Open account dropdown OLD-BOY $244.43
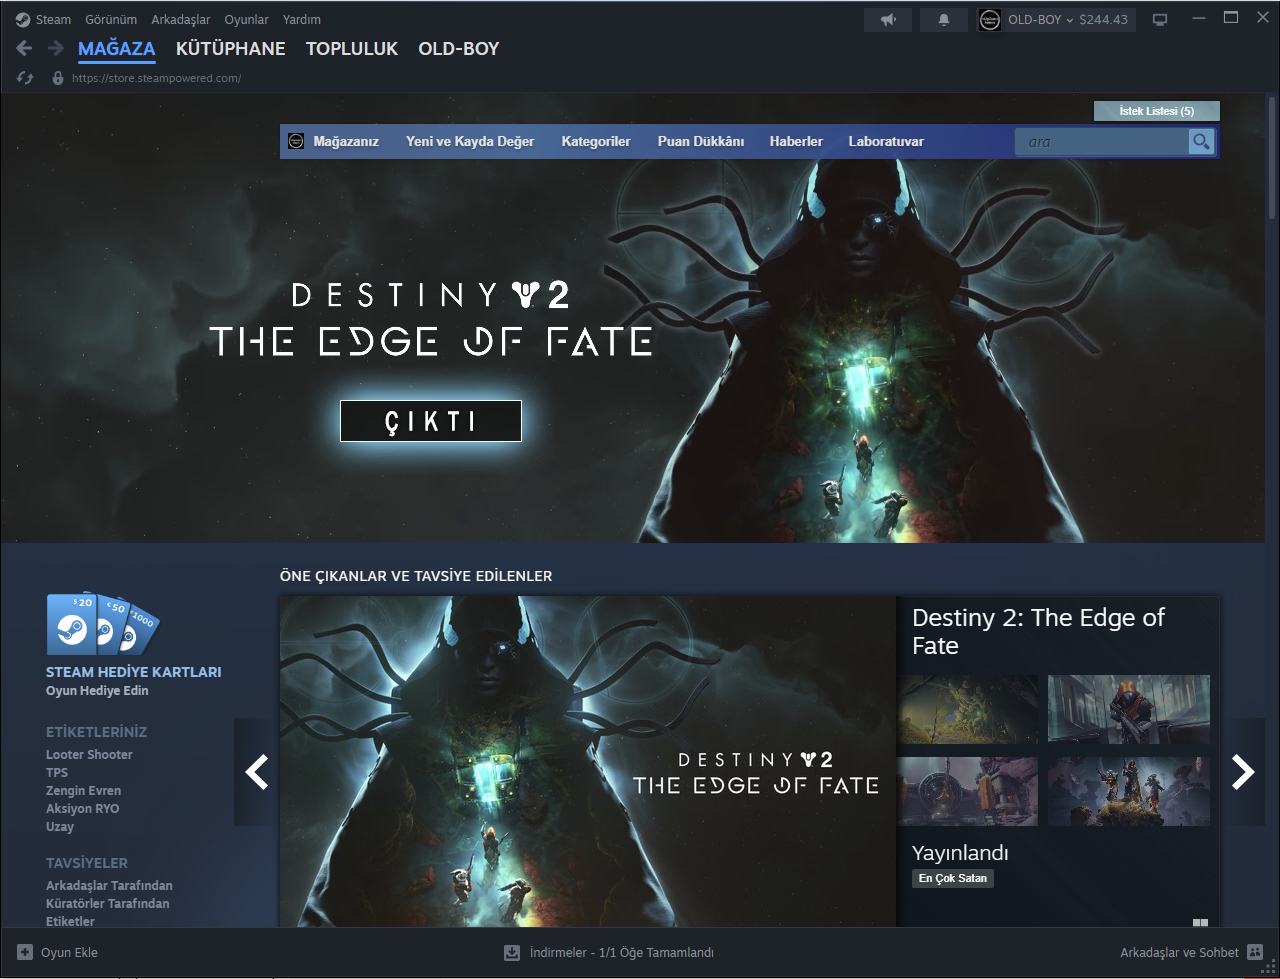Screen dimensions: 1280x979 tap(1068, 20)
